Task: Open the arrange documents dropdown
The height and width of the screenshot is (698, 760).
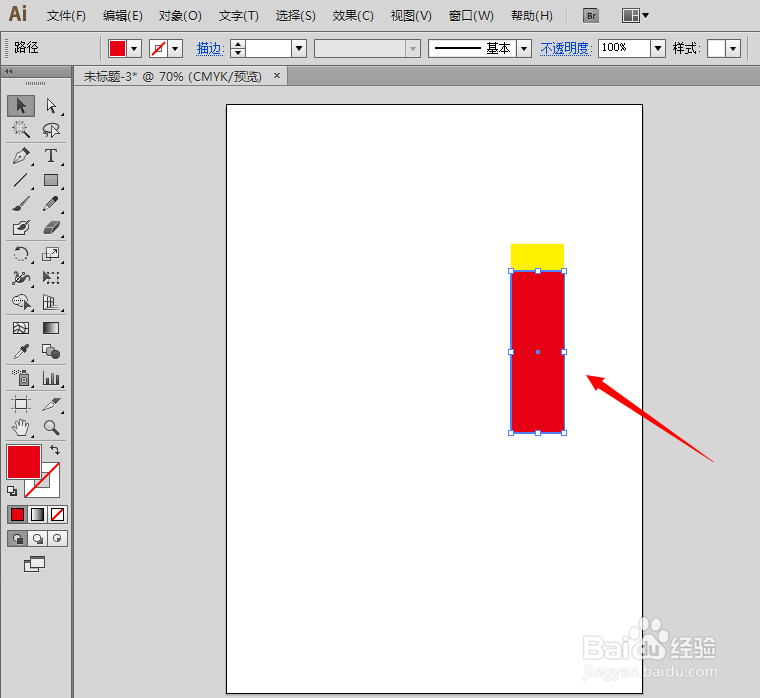Action: [x=635, y=16]
